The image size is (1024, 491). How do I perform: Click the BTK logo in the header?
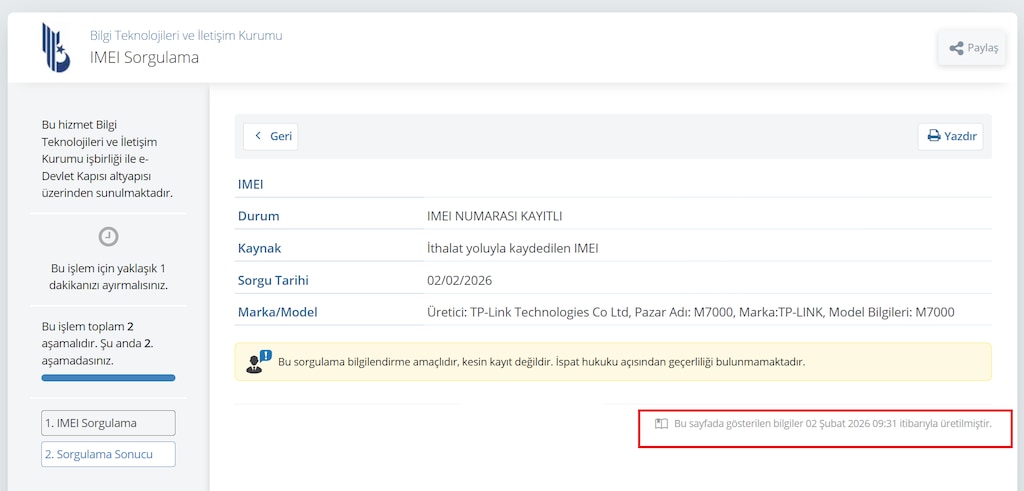pos(56,47)
